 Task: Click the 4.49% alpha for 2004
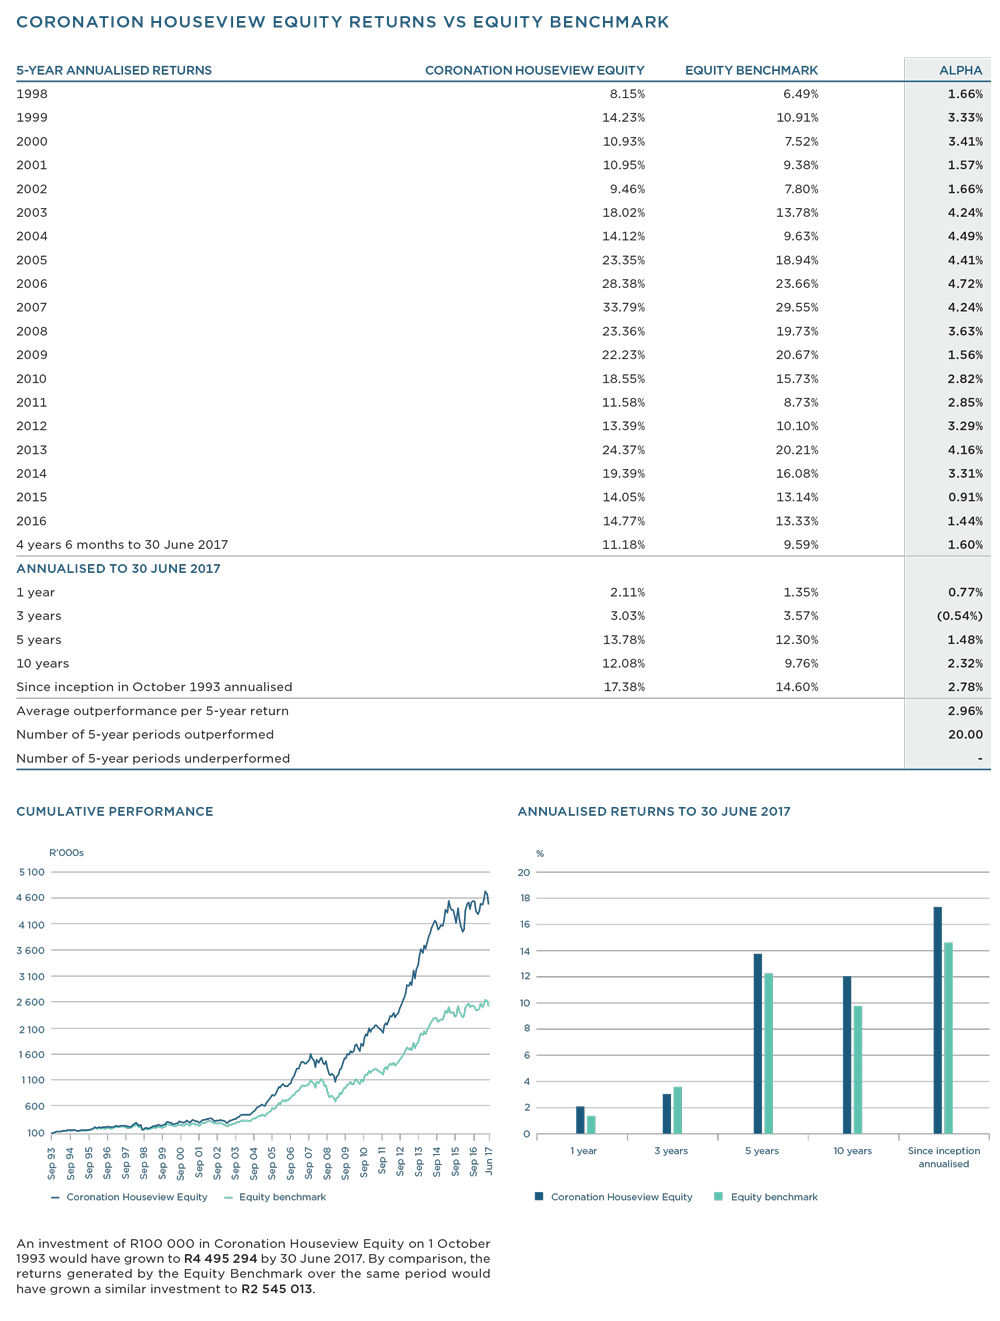click(965, 237)
